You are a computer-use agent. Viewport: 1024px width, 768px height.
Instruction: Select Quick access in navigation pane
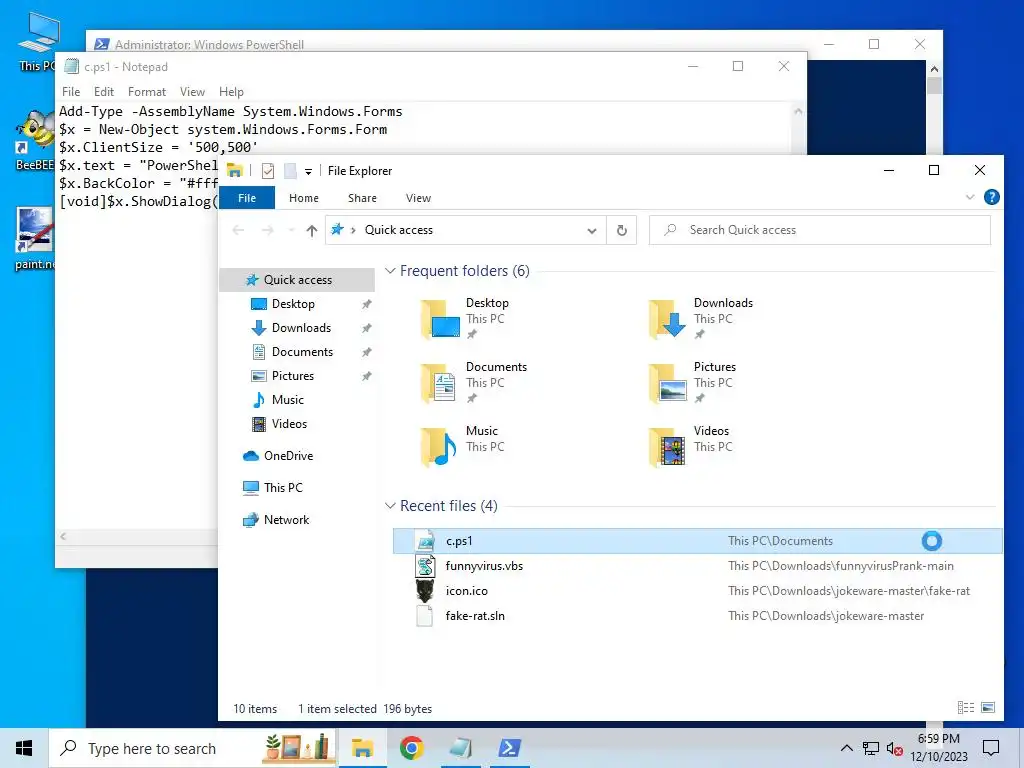click(x=297, y=280)
